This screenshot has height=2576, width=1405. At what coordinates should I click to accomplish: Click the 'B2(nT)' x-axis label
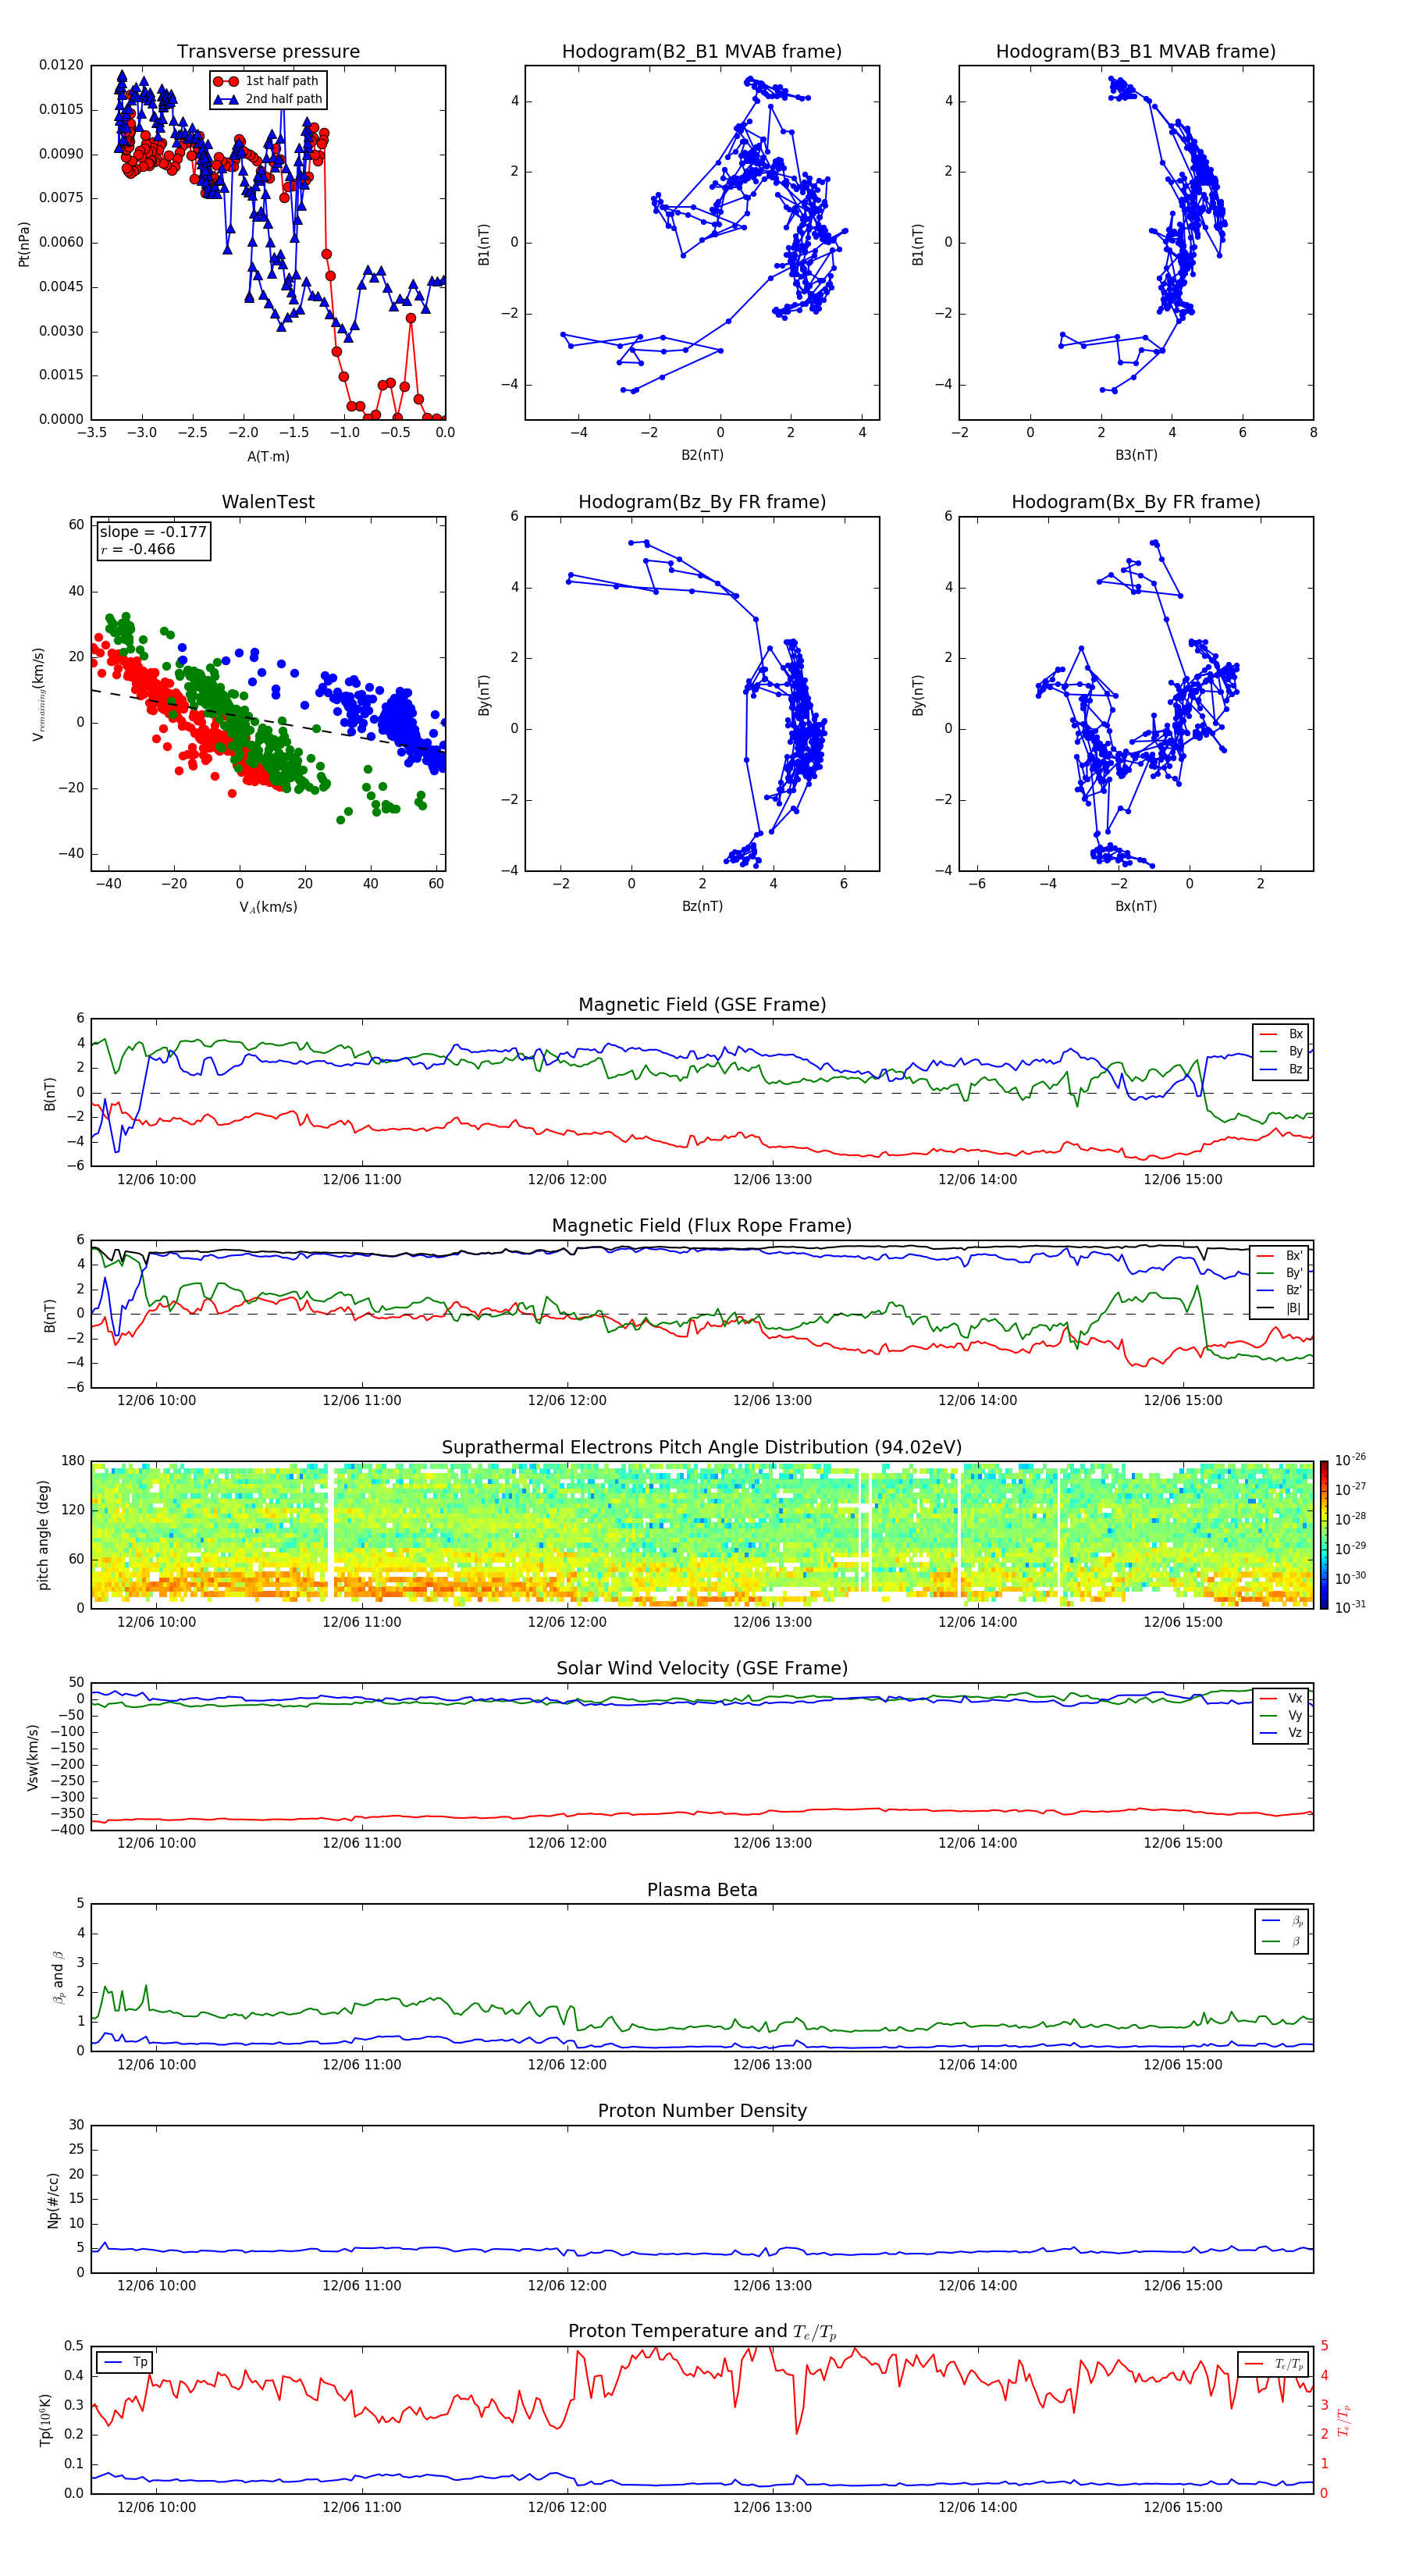702,455
